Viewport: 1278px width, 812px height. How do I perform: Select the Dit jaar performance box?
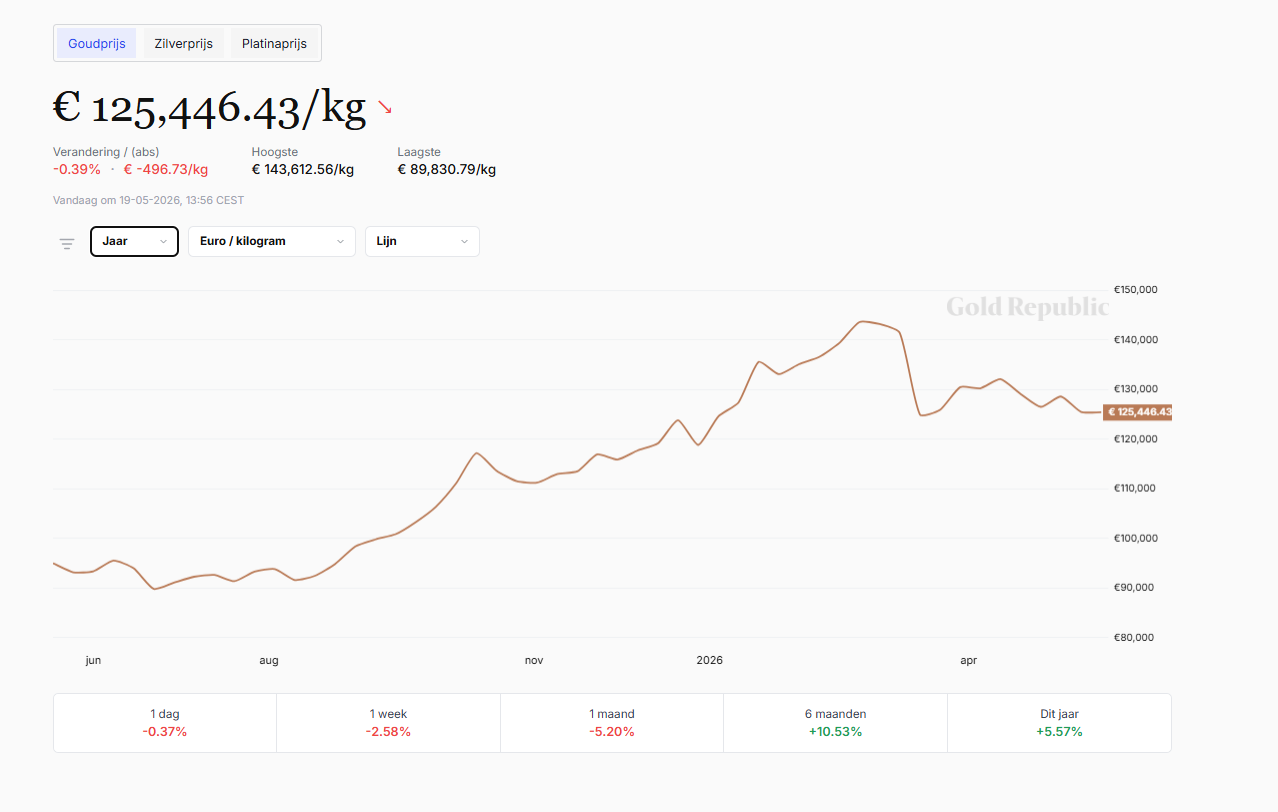(x=1059, y=723)
